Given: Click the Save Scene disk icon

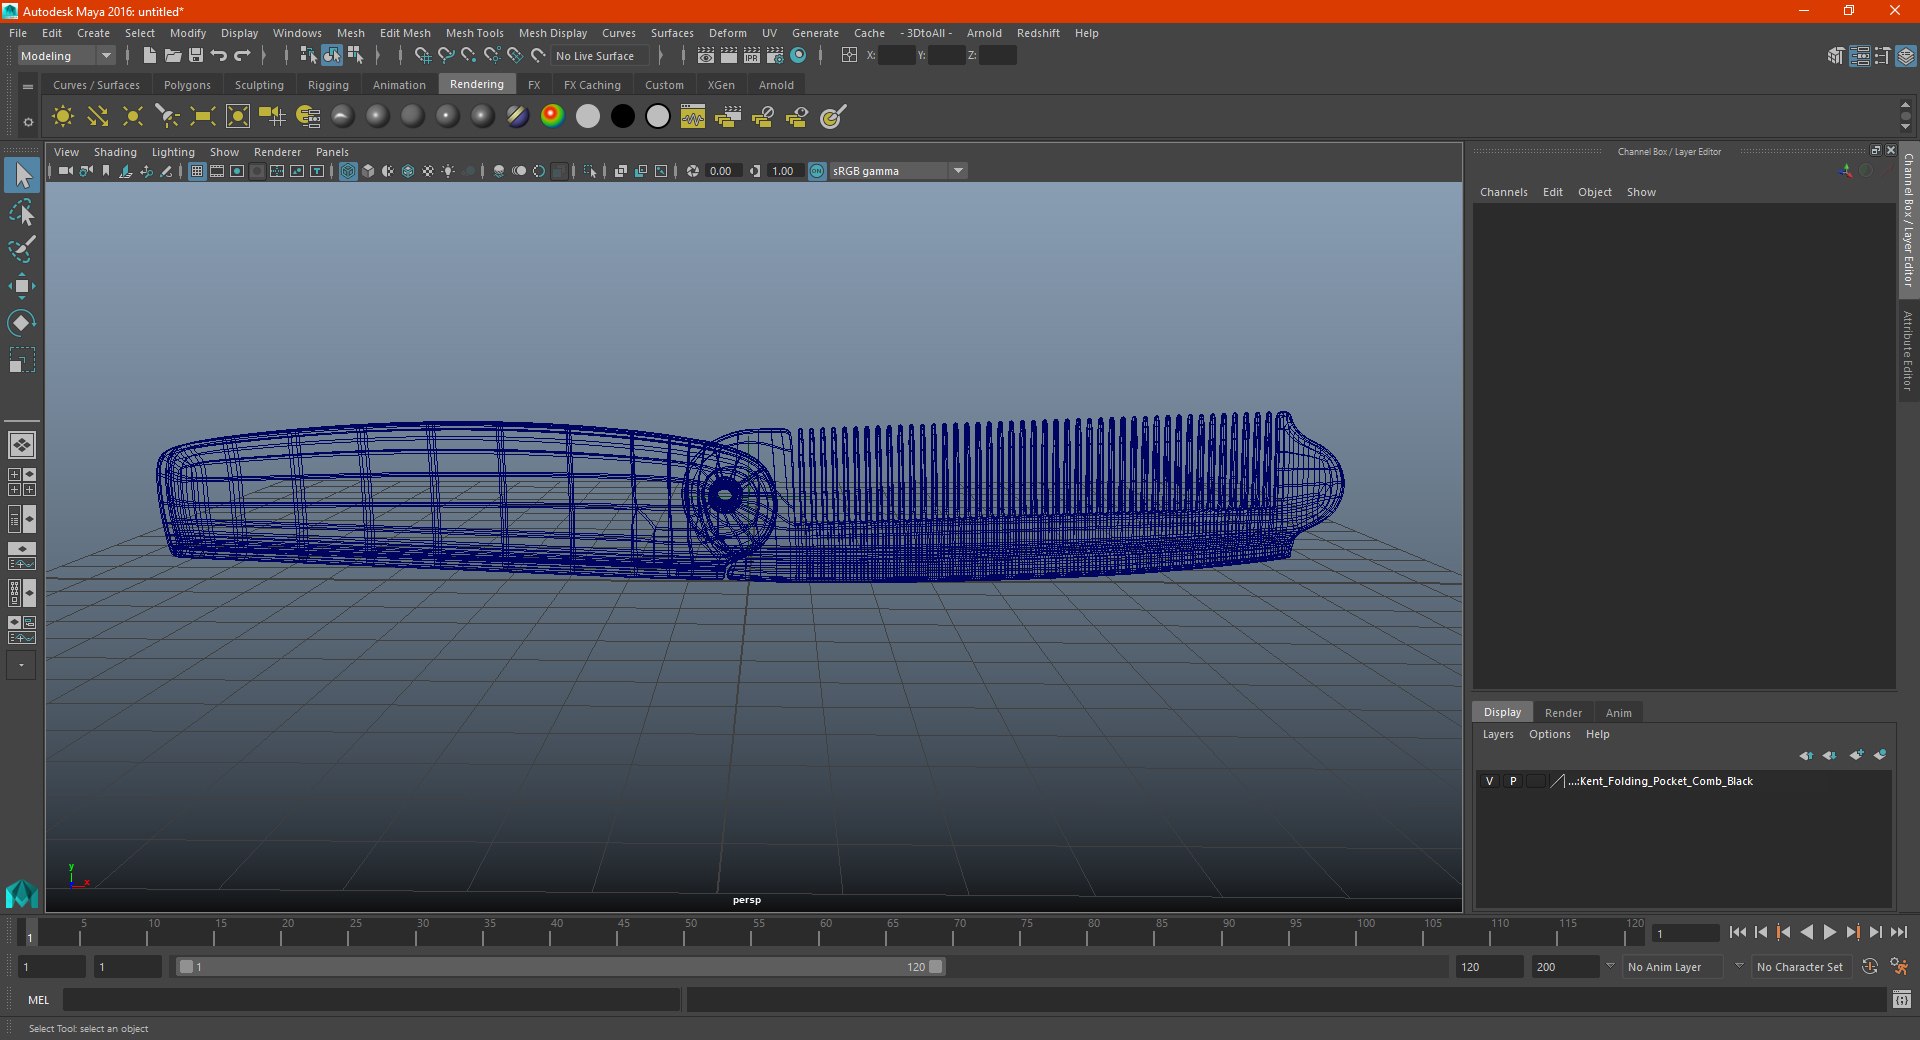Looking at the screenshot, I should coord(196,55).
